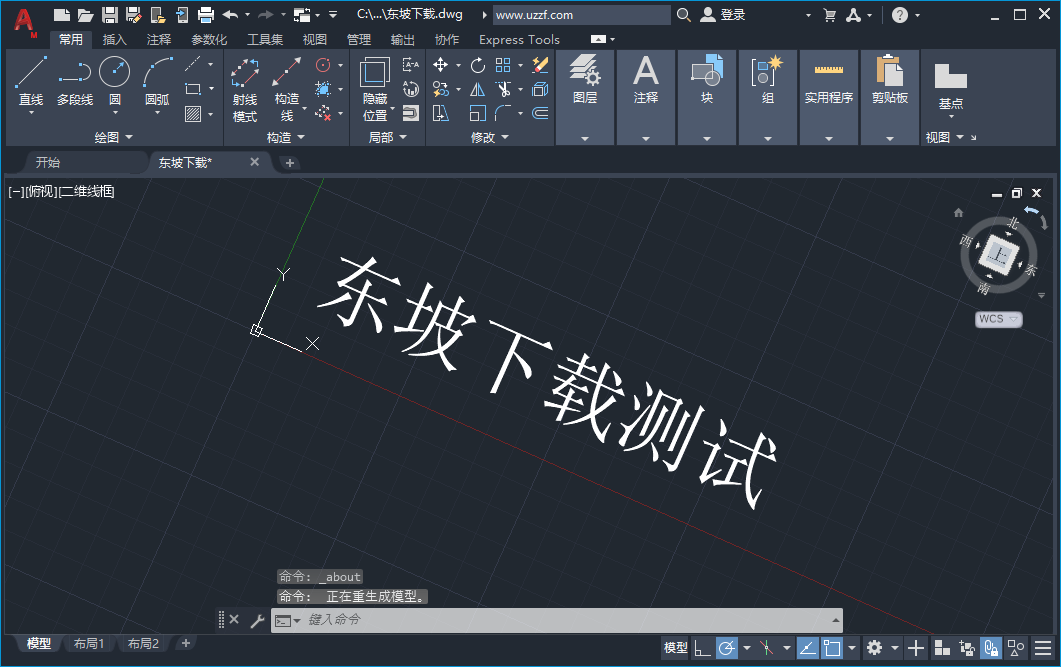
Task: Toggle object snap tracking in status bar
Action: [x=807, y=648]
